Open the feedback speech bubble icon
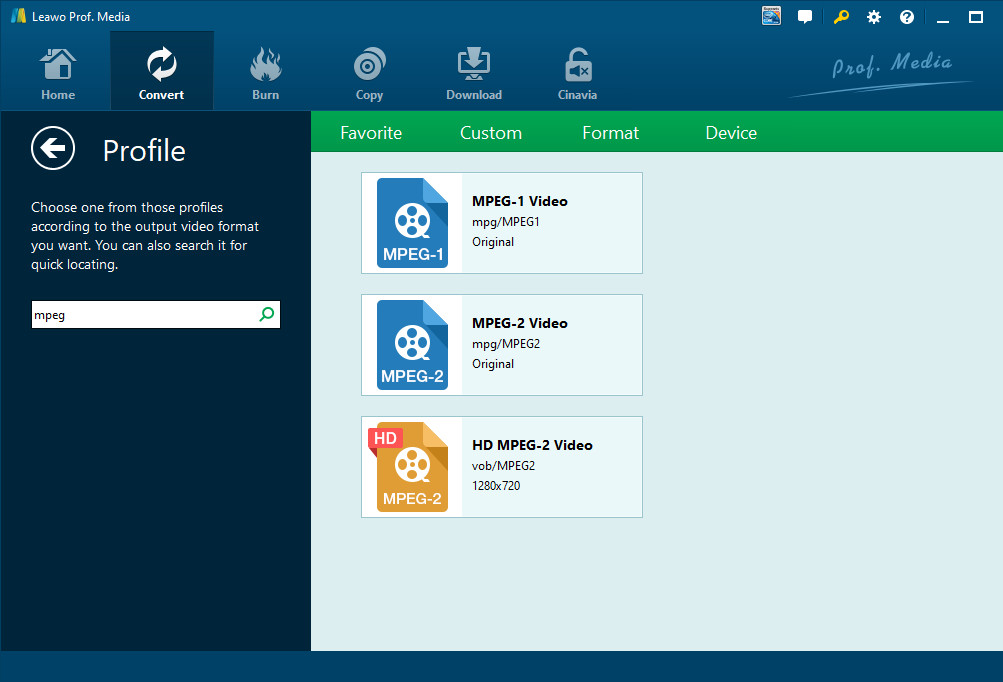The width and height of the screenshot is (1003, 682). click(x=805, y=17)
